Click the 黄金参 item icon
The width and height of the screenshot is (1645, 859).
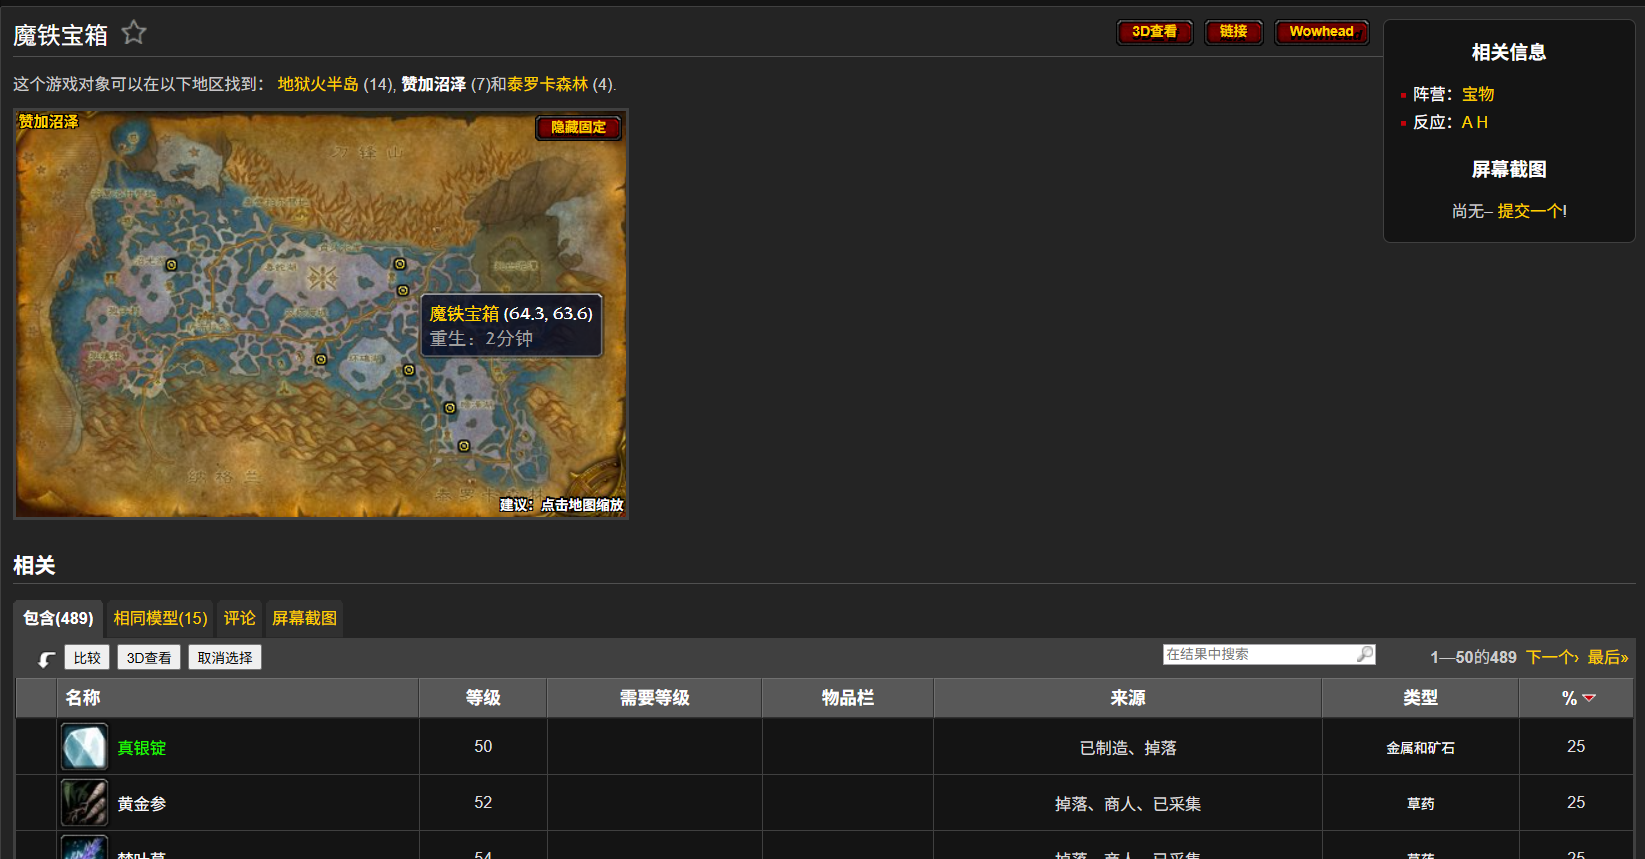[x=84, y=803]
